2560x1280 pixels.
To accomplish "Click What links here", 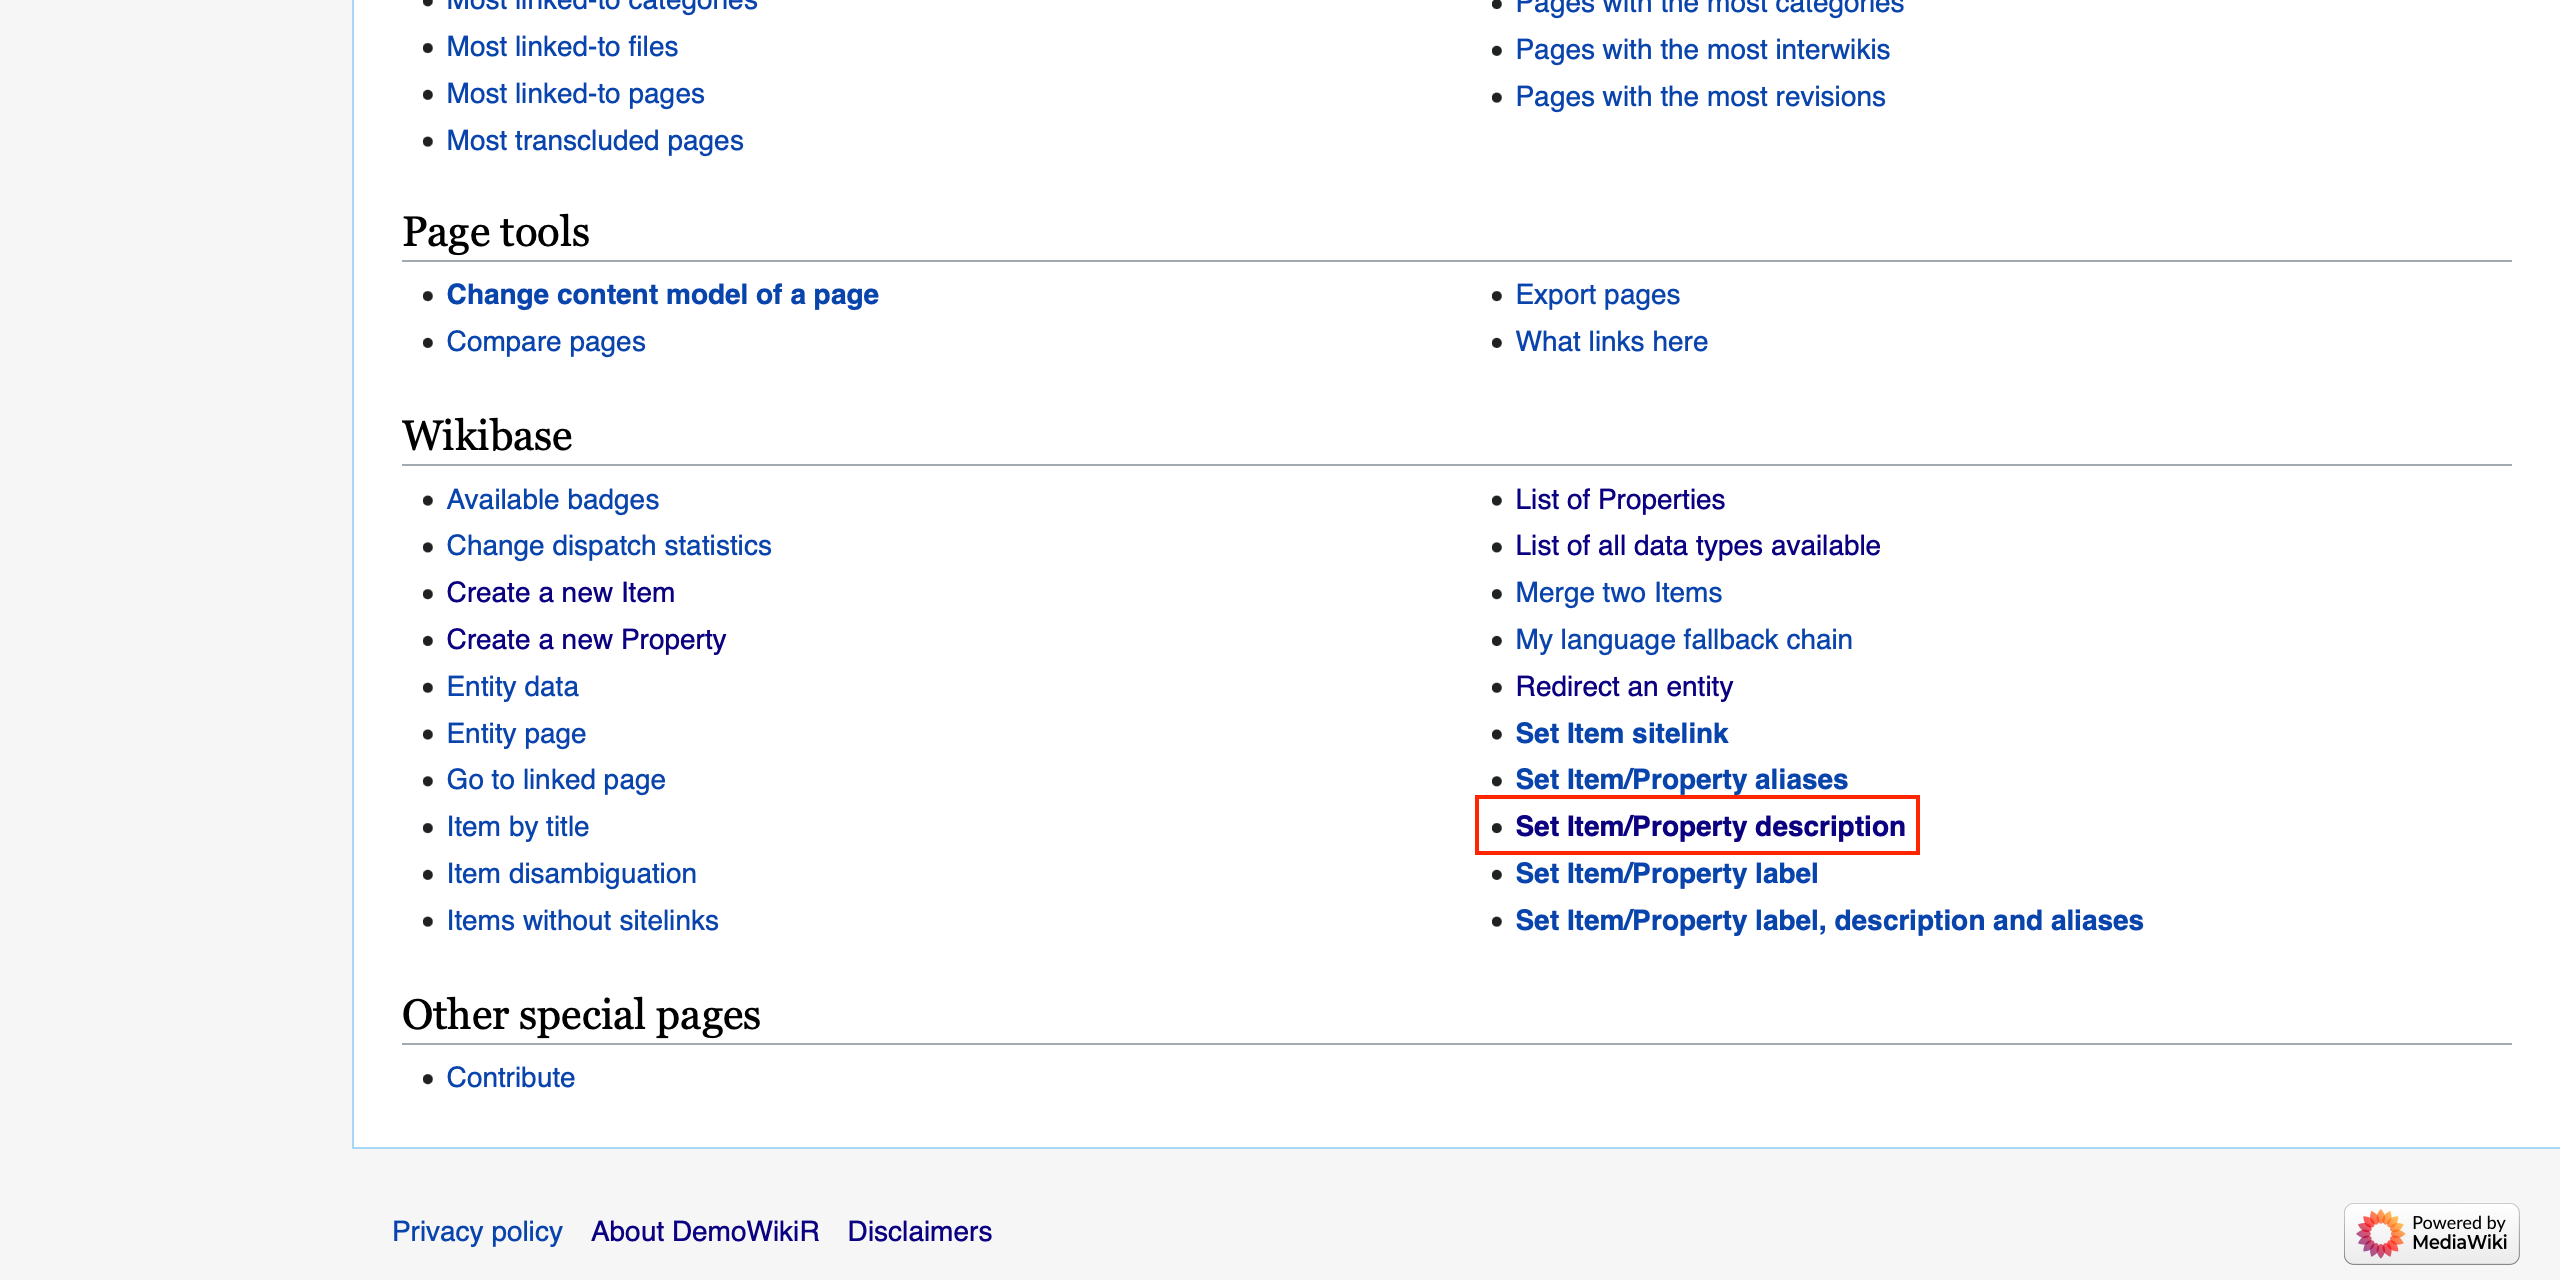I will [1611, 342].
